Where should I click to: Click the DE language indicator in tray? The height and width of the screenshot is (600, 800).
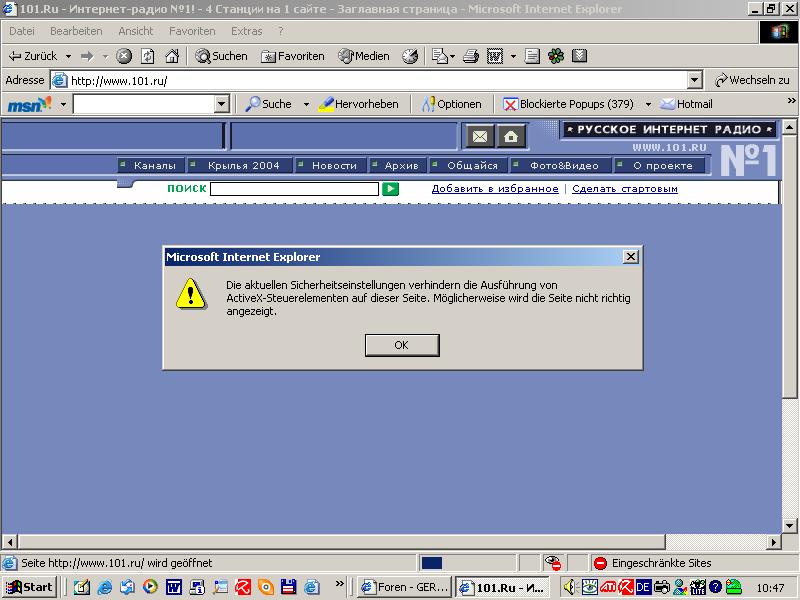point(643,587)
